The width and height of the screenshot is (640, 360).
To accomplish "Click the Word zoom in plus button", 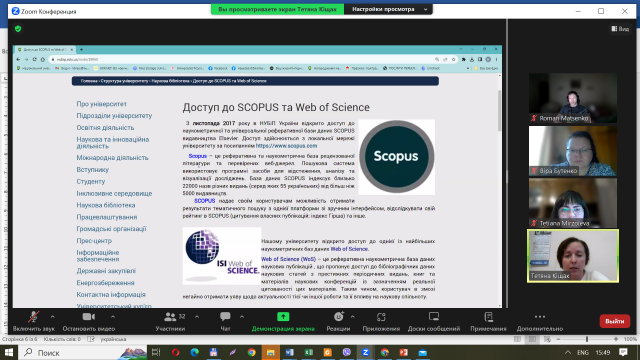I will [x=616, y=339].
